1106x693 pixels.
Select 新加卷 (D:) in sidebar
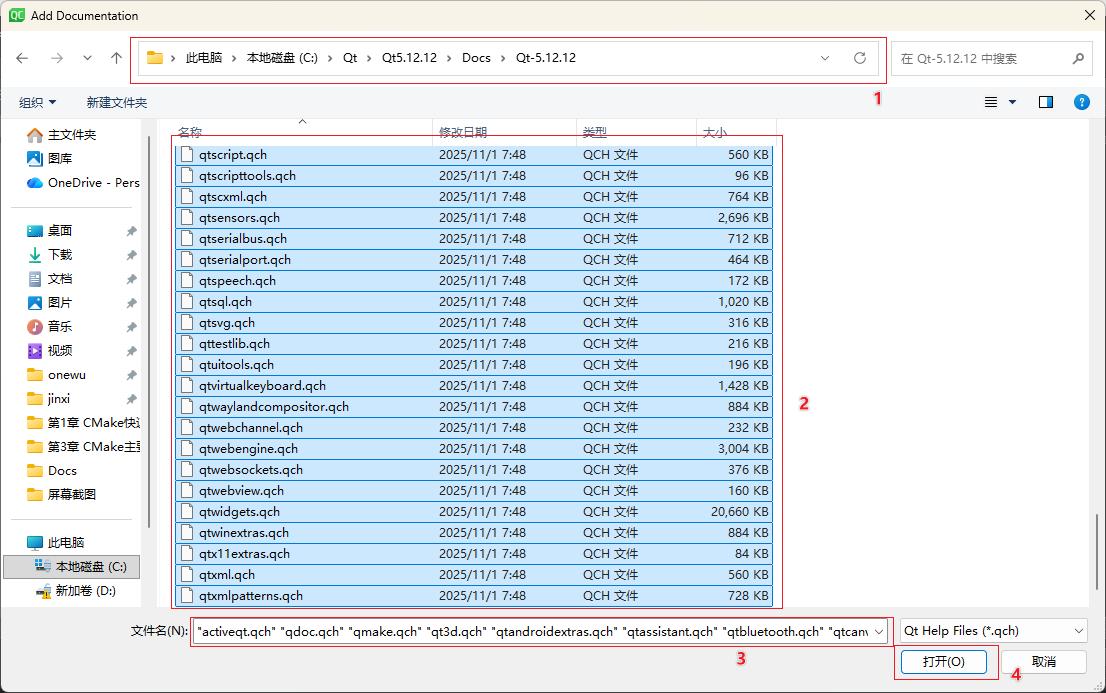pos(85,591)
